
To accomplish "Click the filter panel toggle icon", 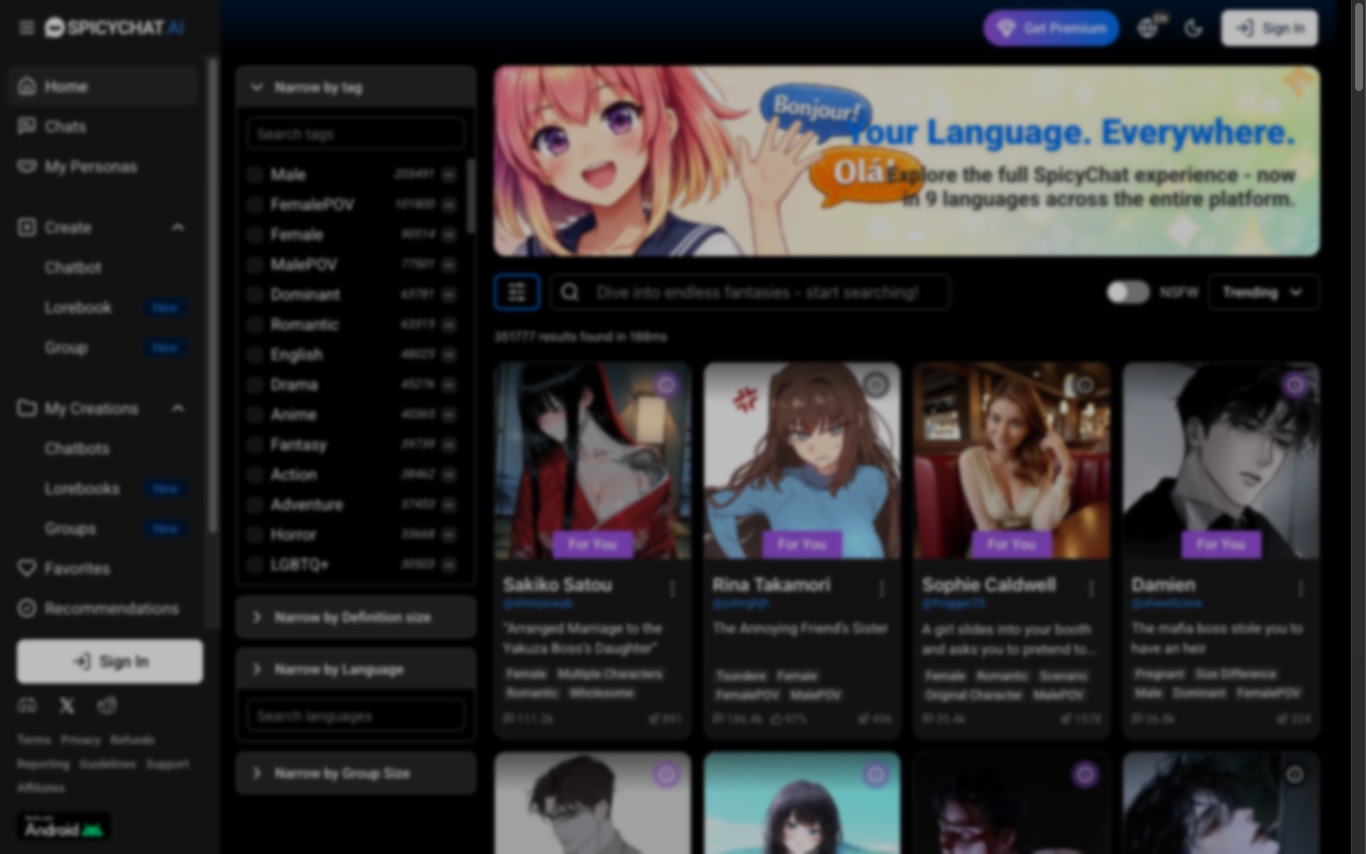I will pos(517,292).
